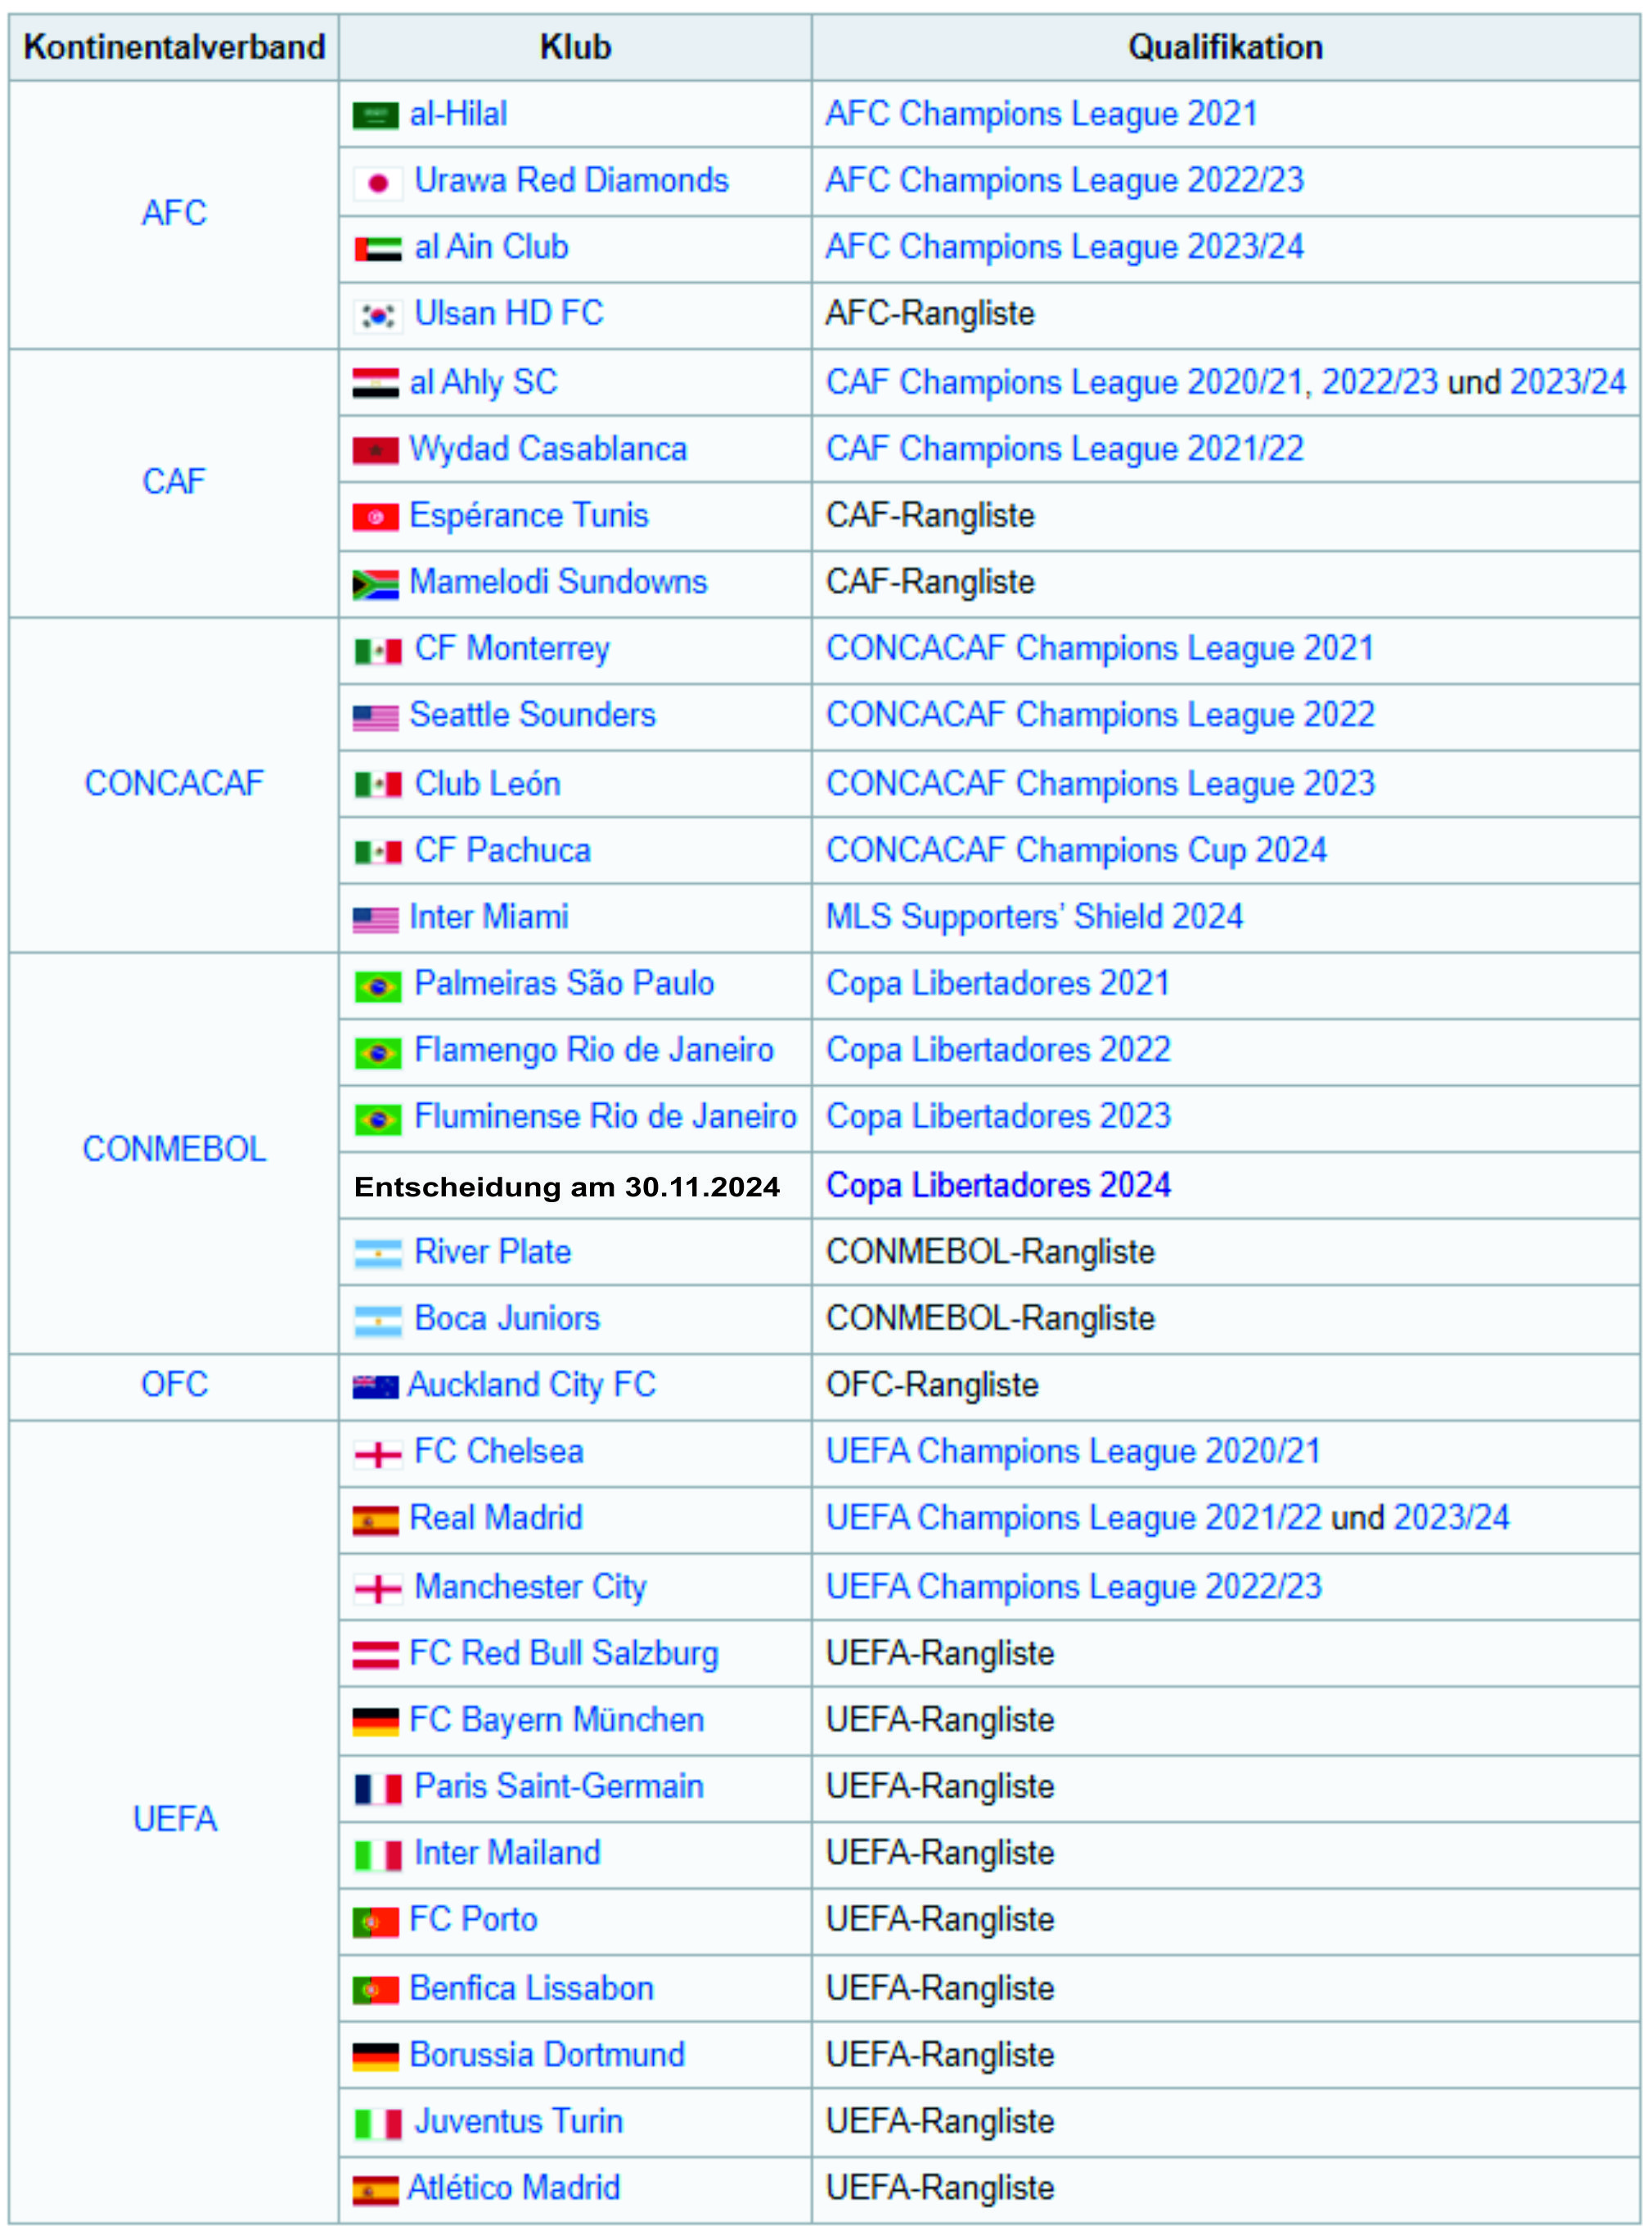Image resolution: width=1652 pixels, height=2230 pixels.
Task: Click the New Zealand flag beside Auckland City FC
Action: pos(376,1387)
